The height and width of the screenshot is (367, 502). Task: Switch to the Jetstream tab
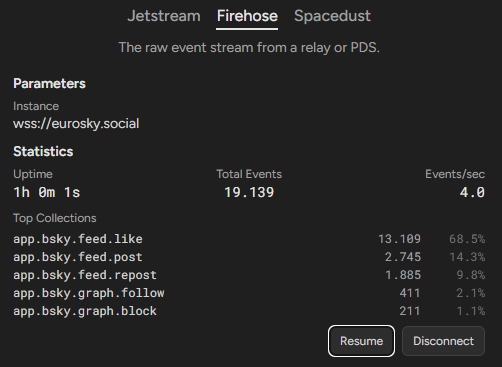coord(164,16)
